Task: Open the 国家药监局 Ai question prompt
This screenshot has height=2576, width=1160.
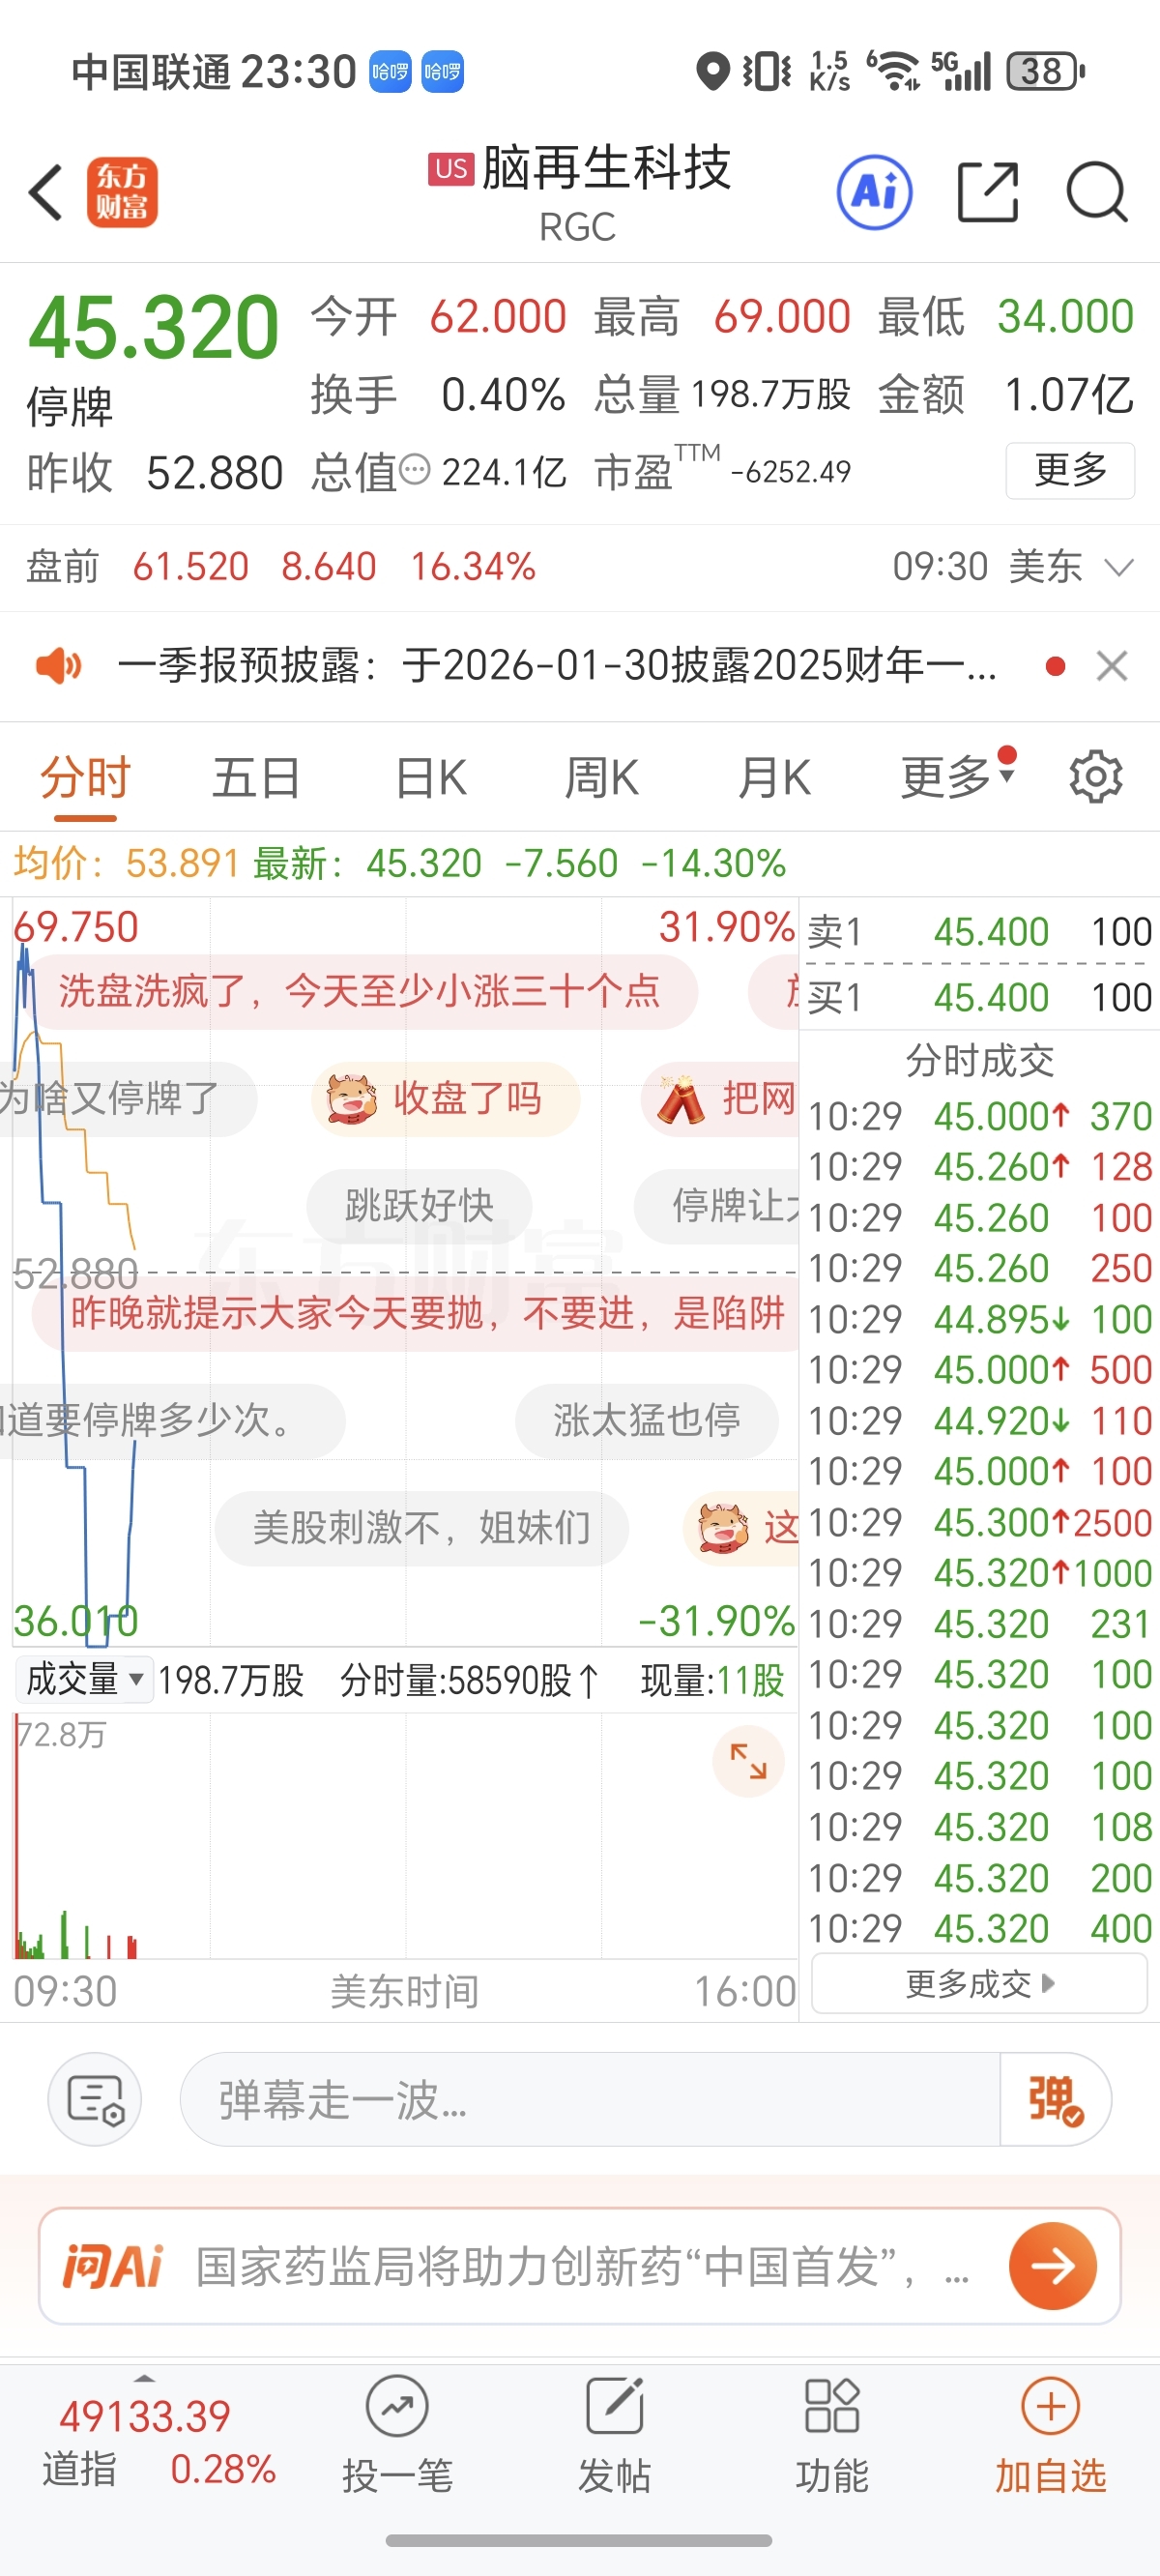Action: pyautogui.click(x=580, y=2267)
